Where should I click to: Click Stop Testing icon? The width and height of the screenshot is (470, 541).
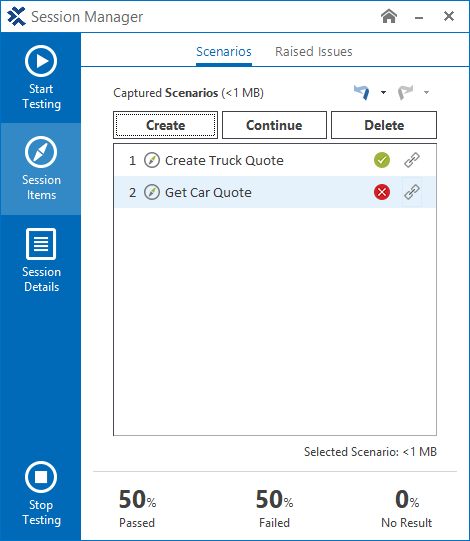click(41, 477)
